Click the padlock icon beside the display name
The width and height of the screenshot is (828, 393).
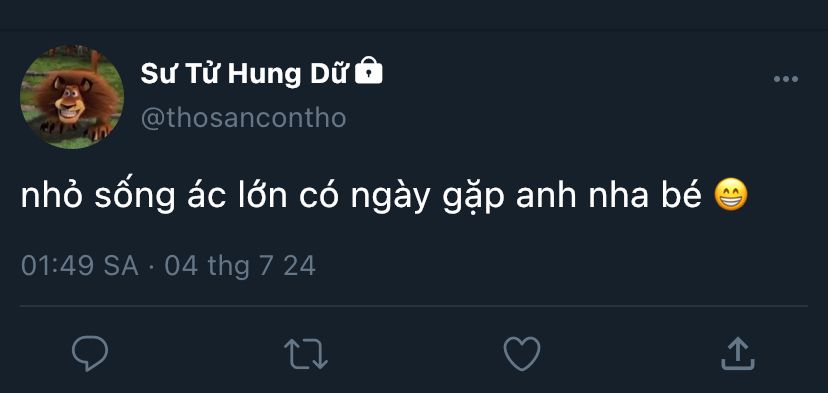point(368,71)
